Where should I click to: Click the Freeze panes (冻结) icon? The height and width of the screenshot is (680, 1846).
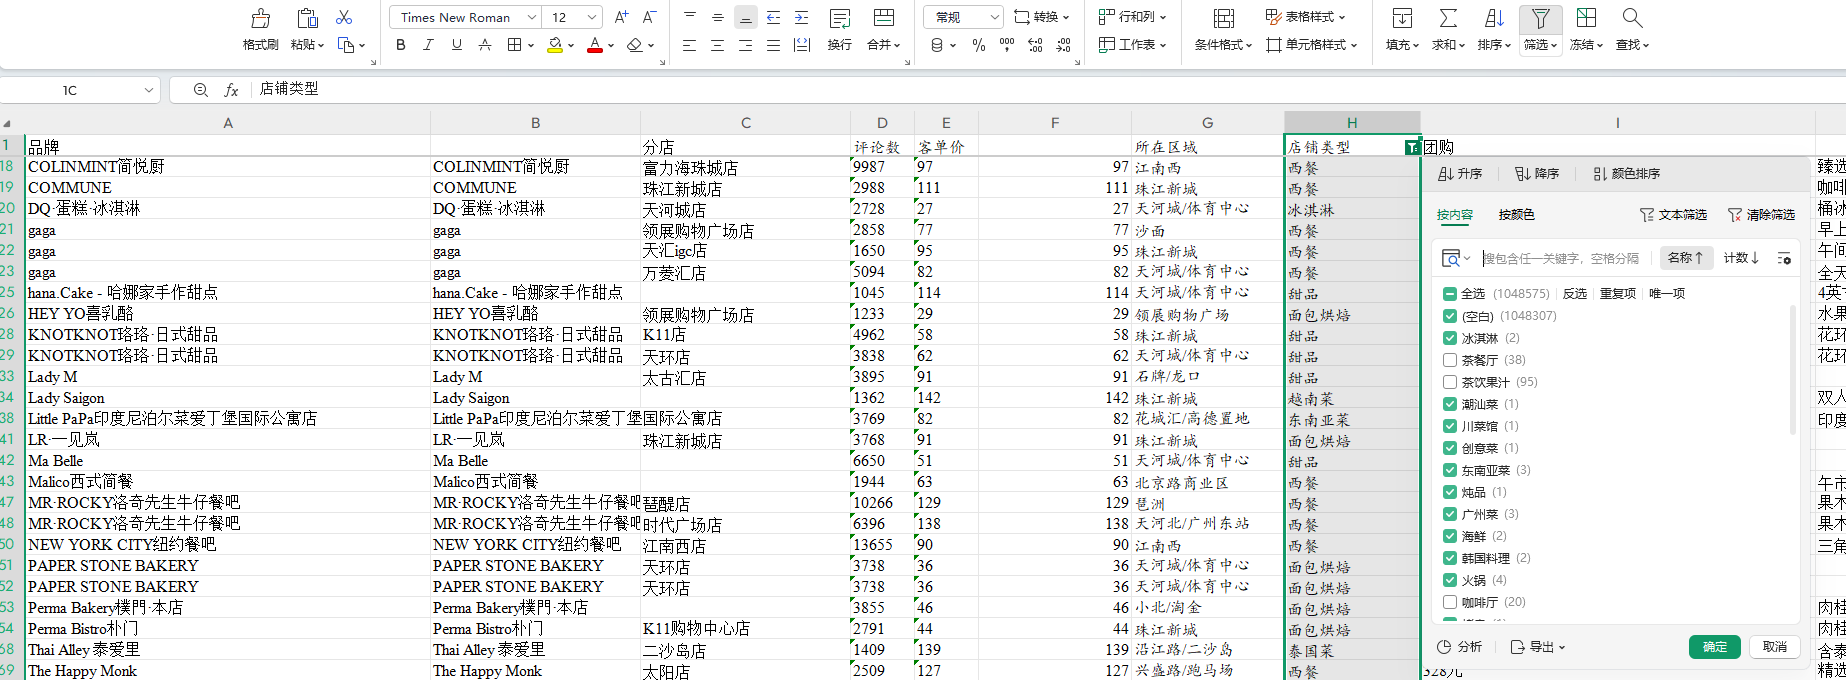click(1586, 18)
